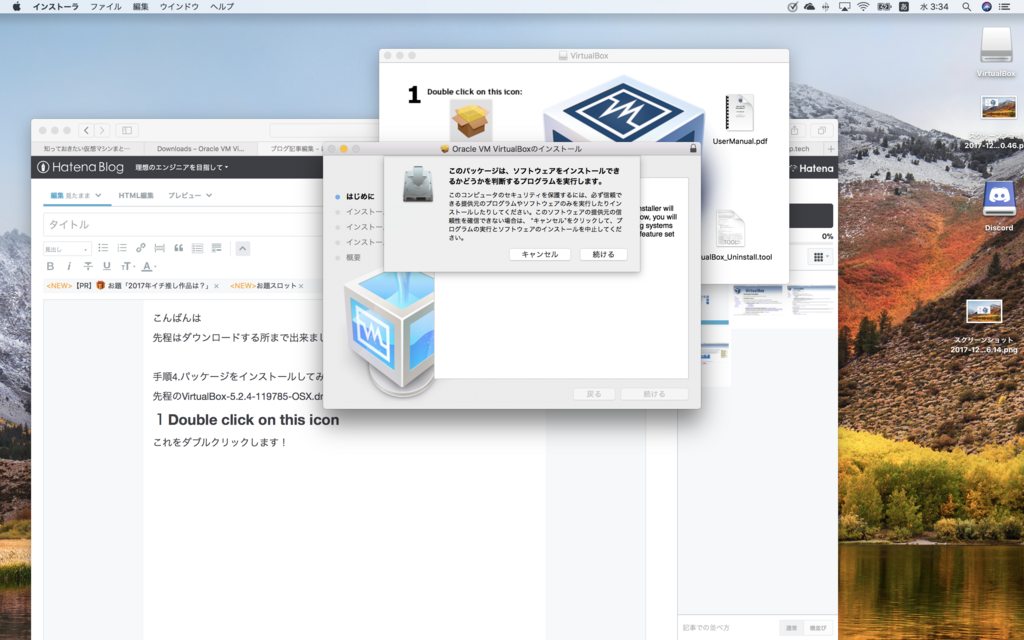The image size is (1024, 640).
Task: Click the Apple menu icon
Action: (x=16, y=7)
